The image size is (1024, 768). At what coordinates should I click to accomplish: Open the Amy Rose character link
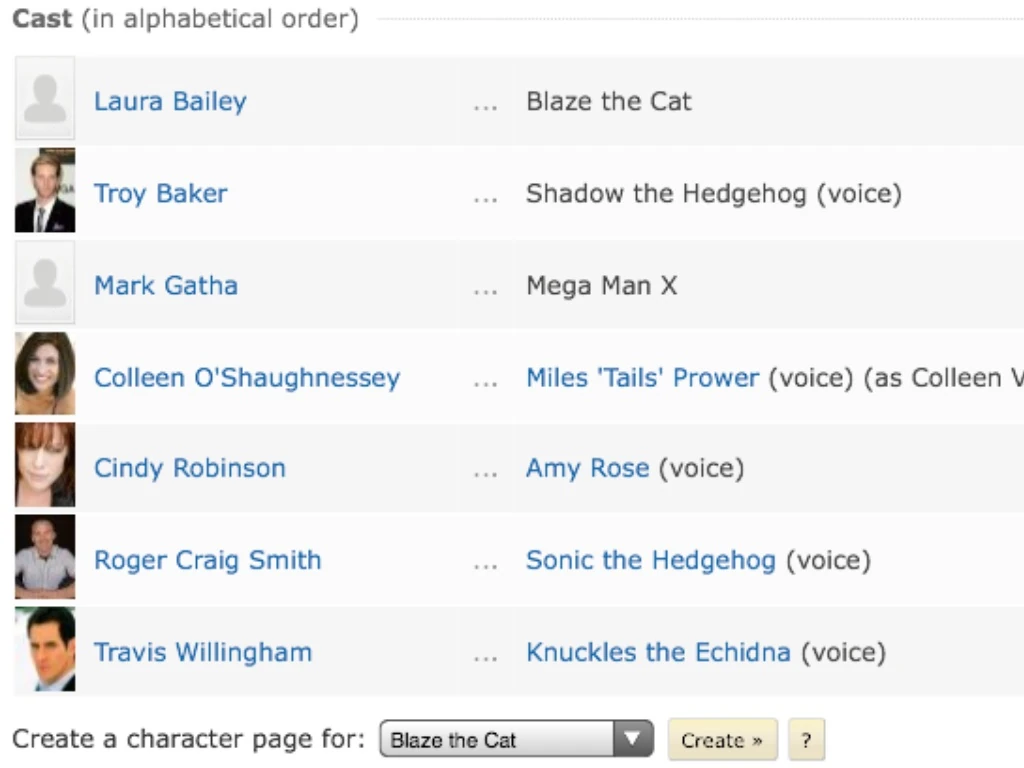pyautogui.click(x=587, y=467)
